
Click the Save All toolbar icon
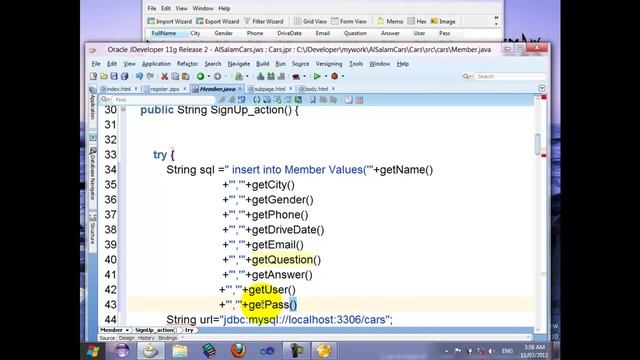click(124, 76)
